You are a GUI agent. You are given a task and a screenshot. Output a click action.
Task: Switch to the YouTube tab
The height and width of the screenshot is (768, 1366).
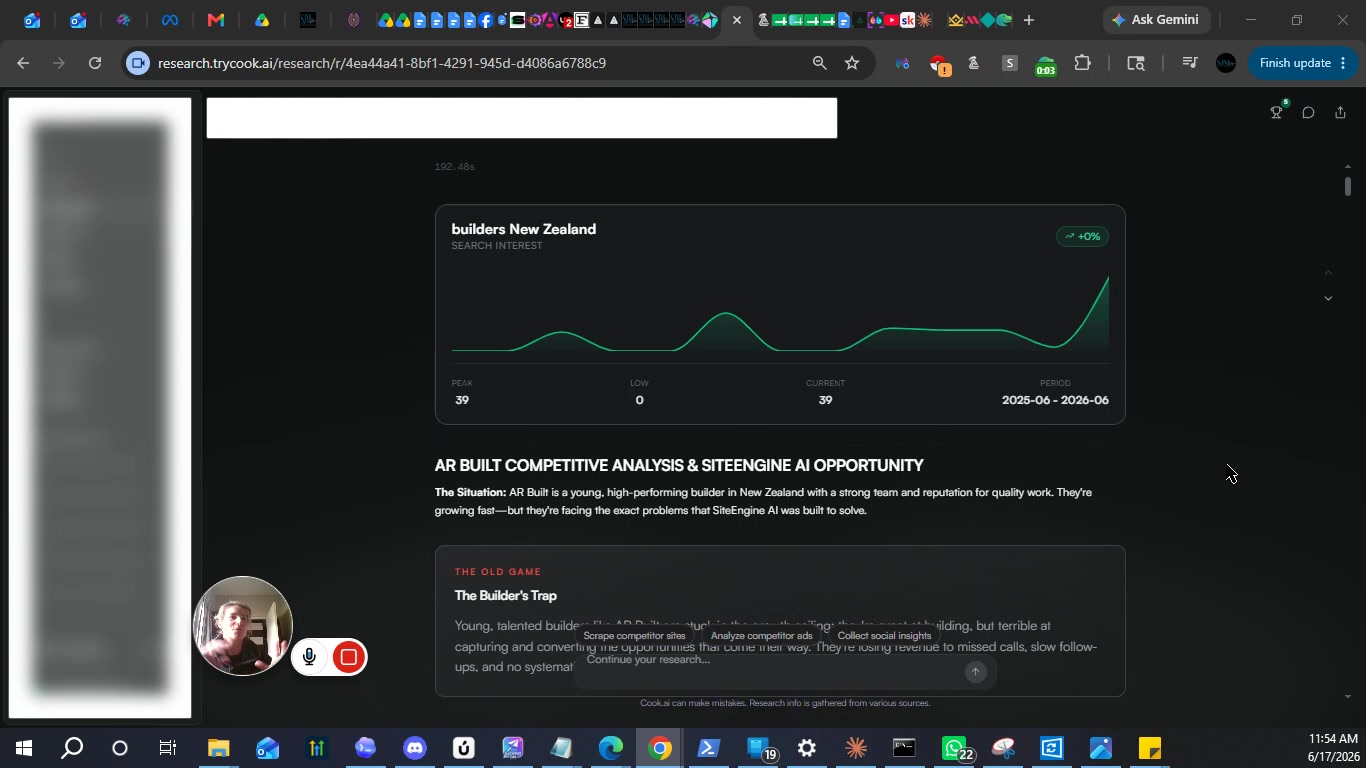pos(890,20)
